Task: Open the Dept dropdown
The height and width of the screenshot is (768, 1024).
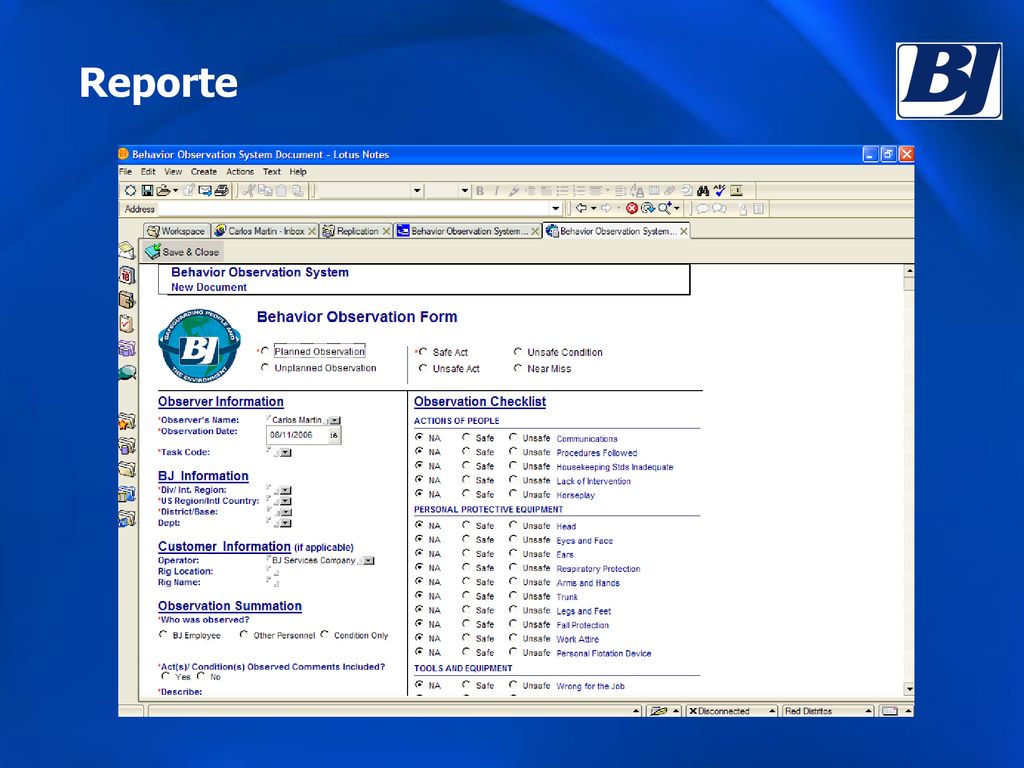Action: coord(286,523)
